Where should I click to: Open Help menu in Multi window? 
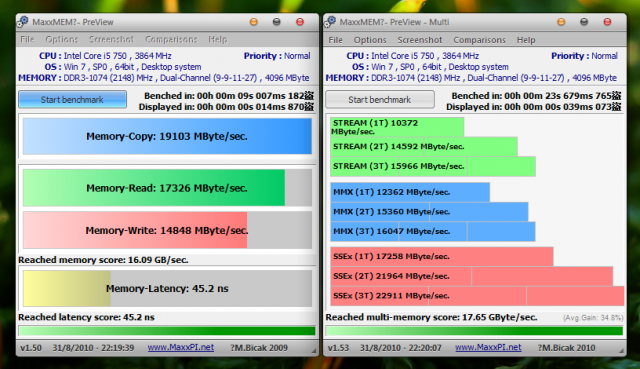(x=526, y=40)
